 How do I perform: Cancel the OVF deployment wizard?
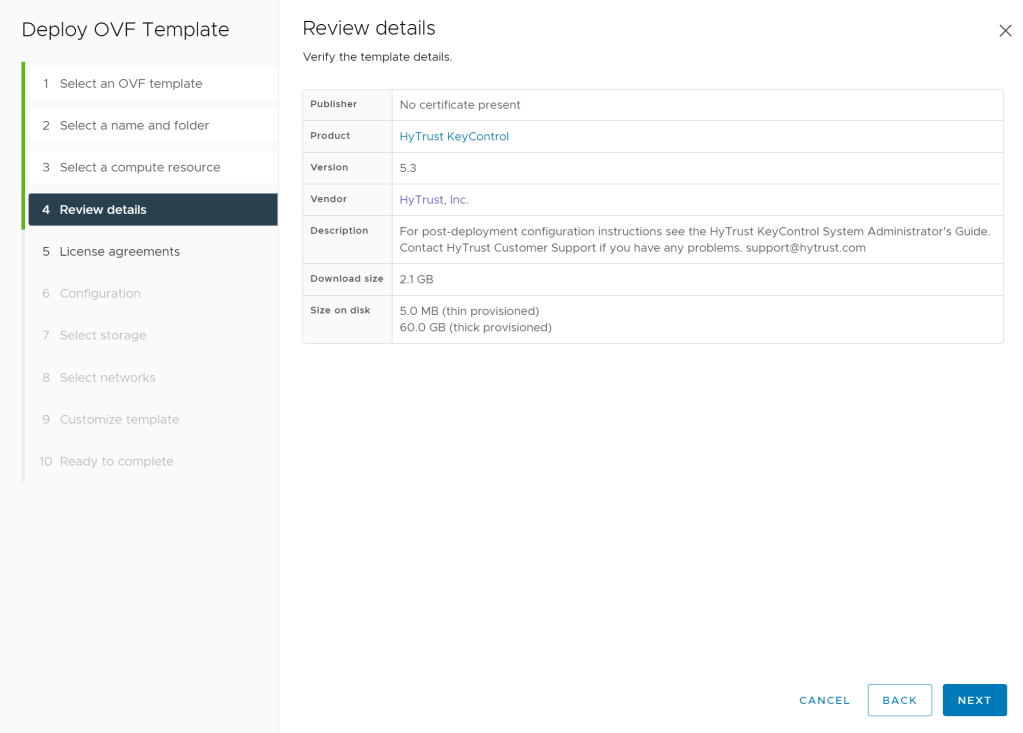pos(824,700)
